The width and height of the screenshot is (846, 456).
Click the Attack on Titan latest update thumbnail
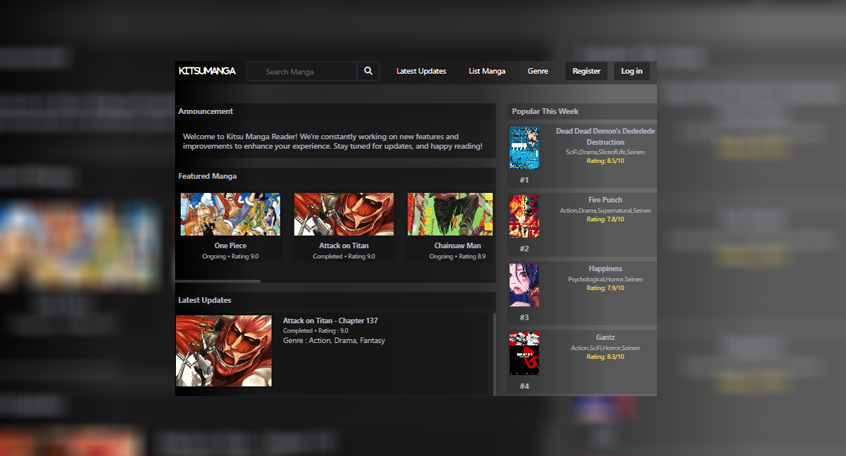pyautogui.click(x=224, y=351)
